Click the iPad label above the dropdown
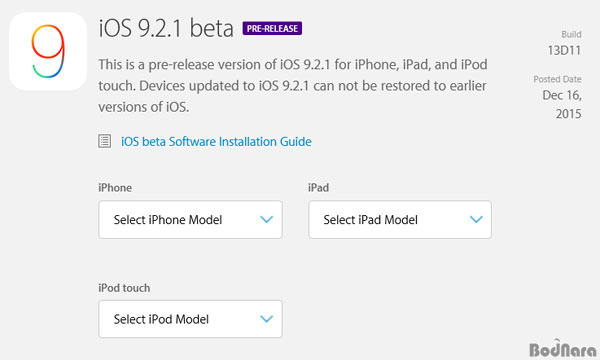Image resolution: width=600 pixels, height=360 pixels. click(318, 187)
